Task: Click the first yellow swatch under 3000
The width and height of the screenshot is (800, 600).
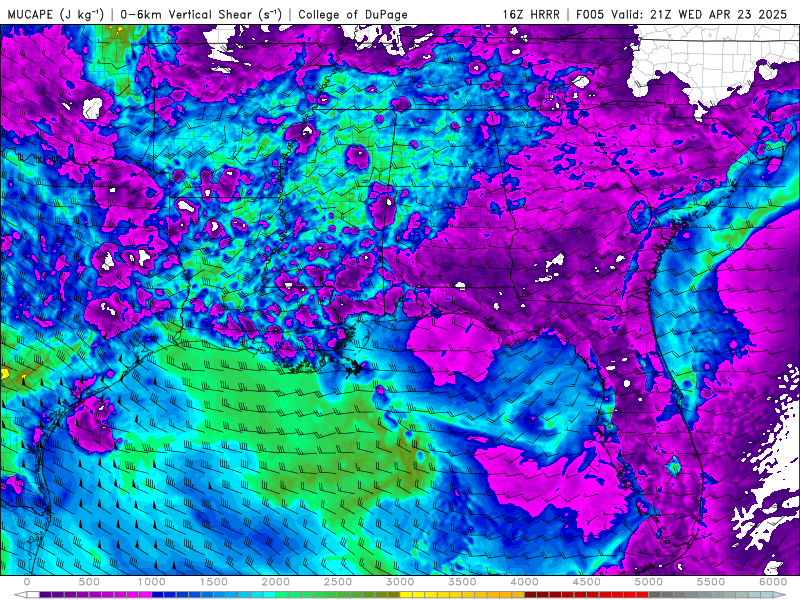Action: 406,594
